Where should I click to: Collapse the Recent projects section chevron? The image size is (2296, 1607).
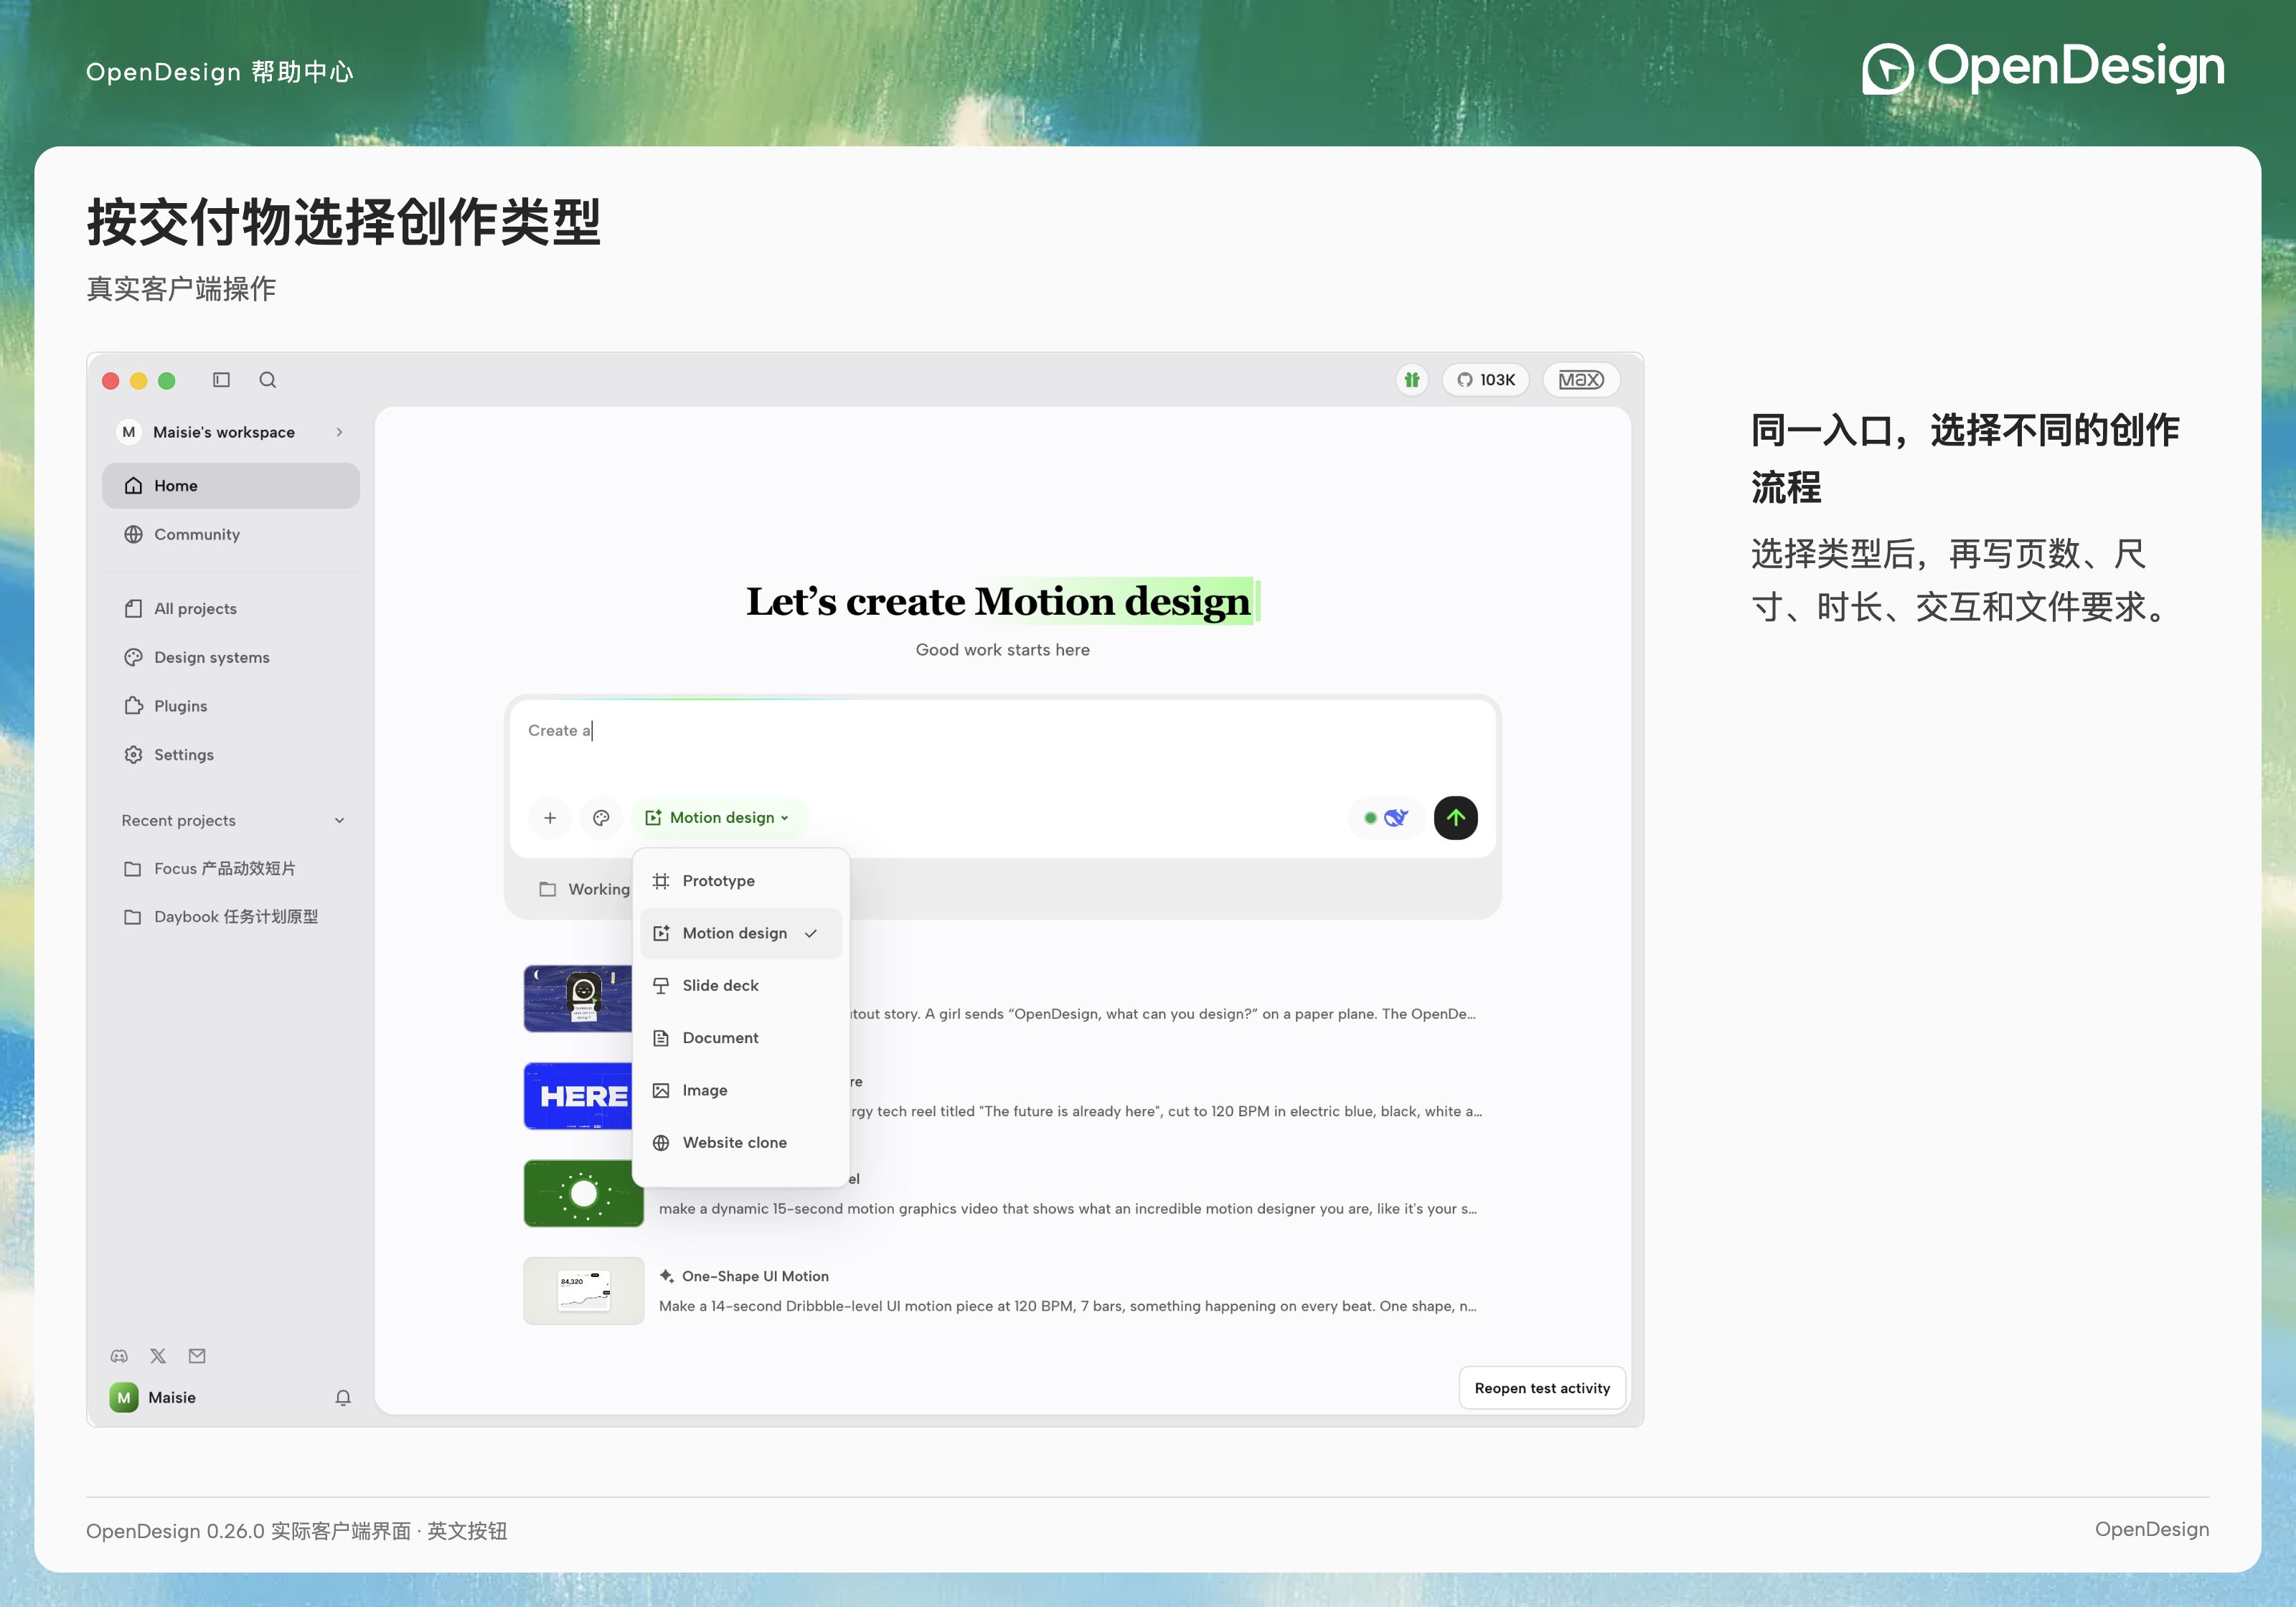340,821
